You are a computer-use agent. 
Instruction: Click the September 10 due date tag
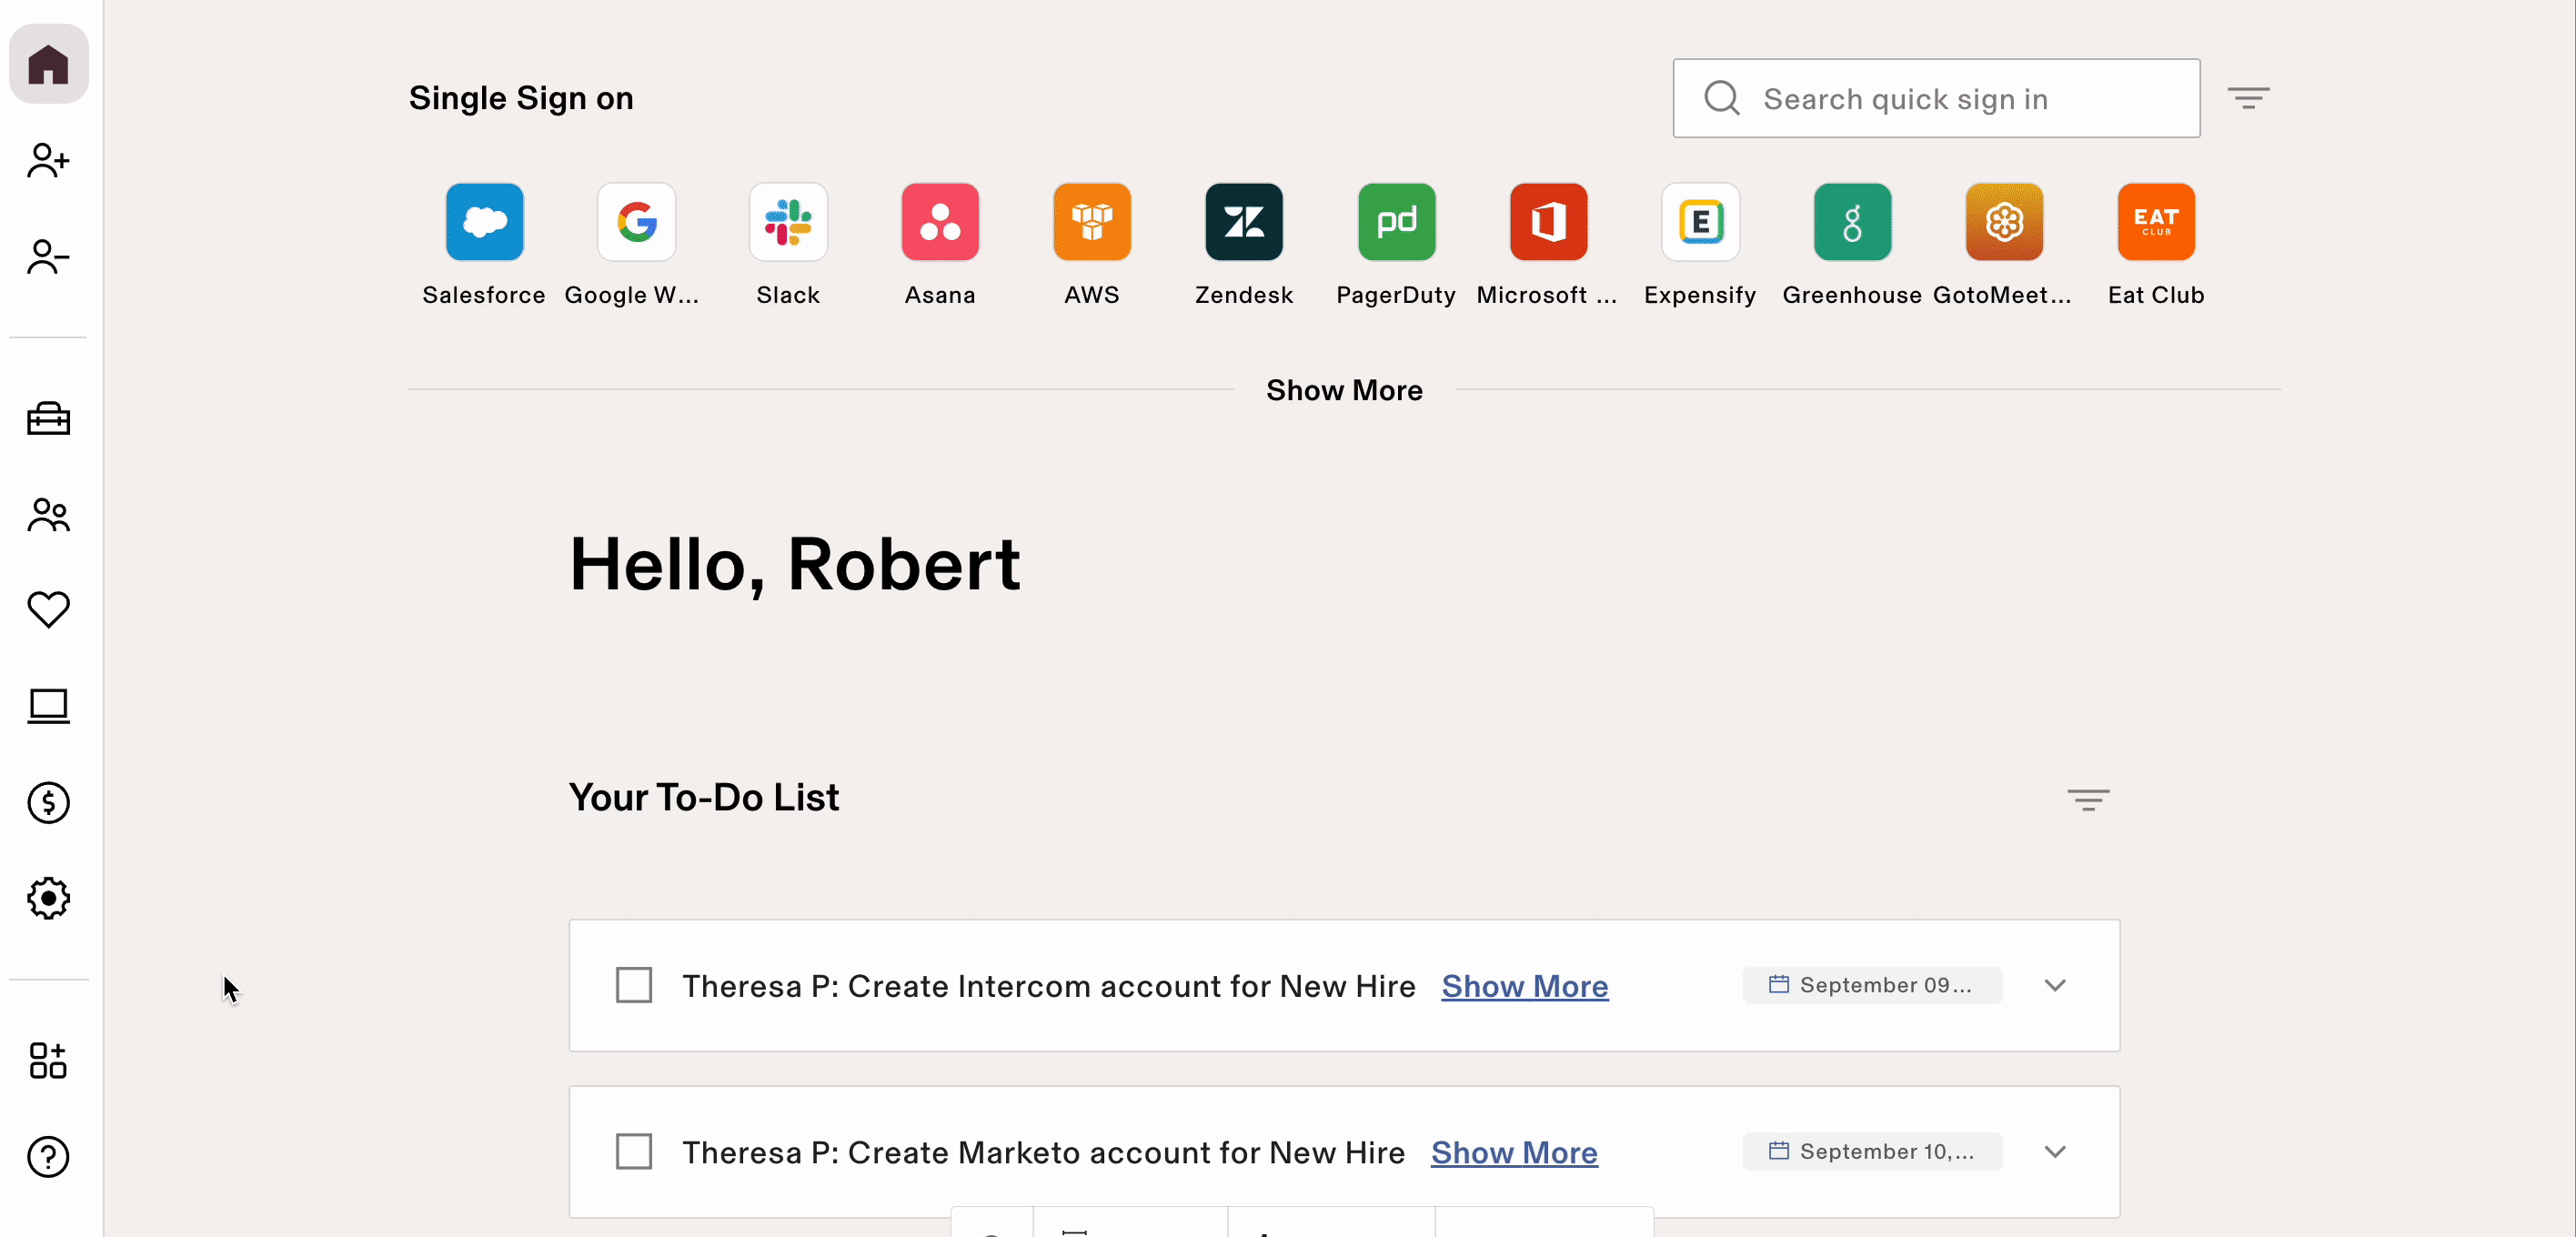[x=1872, y=1152]
